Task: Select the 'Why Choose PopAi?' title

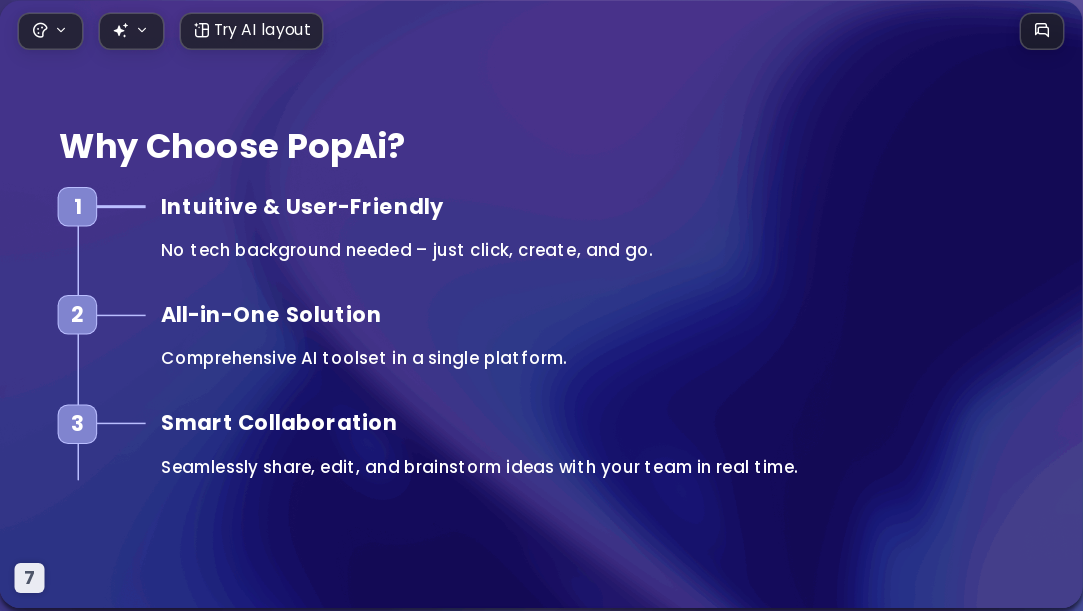Action: tap(232, 146)
